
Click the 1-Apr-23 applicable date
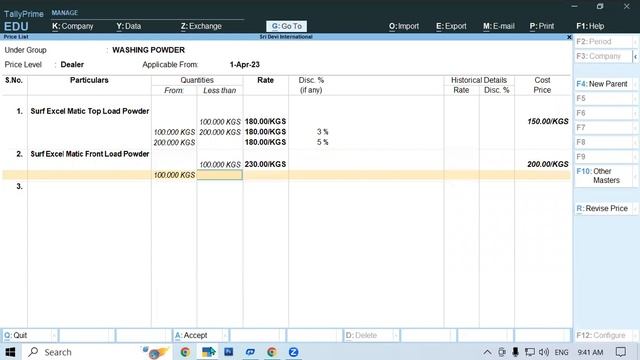244,64
